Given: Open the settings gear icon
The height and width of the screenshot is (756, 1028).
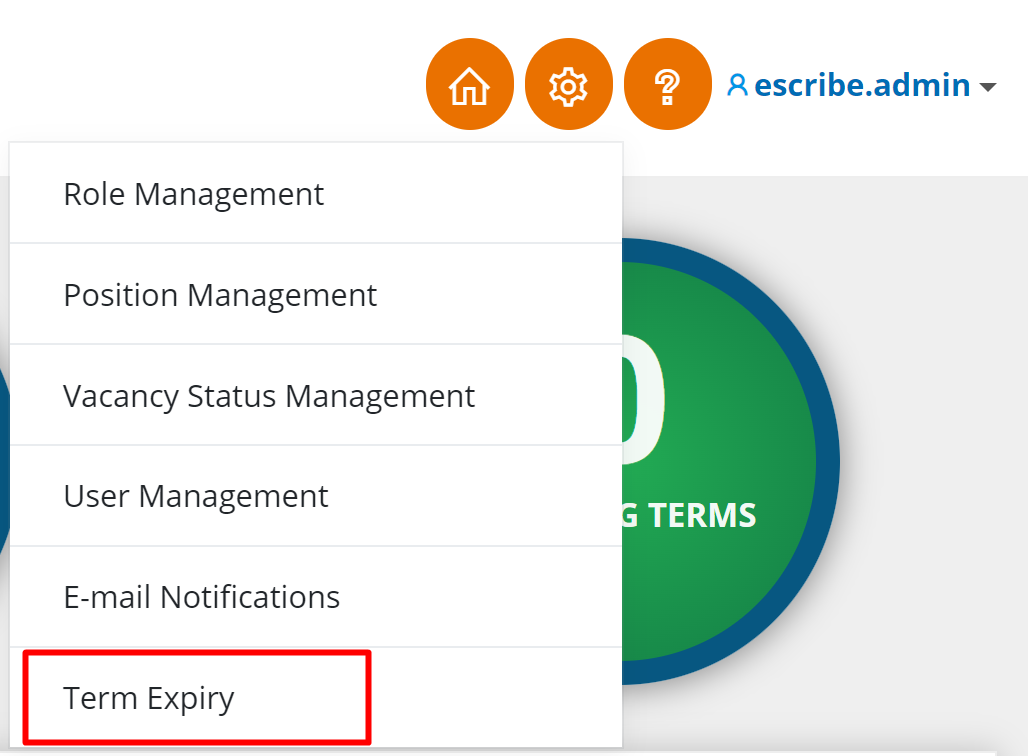Looking at the screenshot, I should tap(568, 86).
